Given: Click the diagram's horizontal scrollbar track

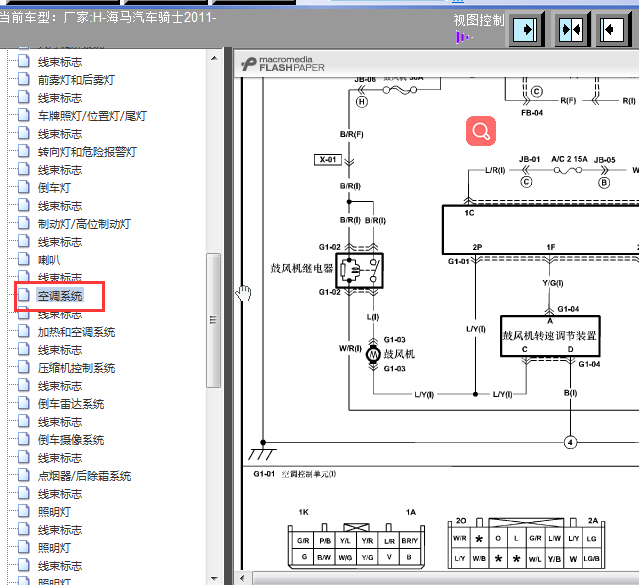Looking at the screenshot, I should tap(445, 578).
